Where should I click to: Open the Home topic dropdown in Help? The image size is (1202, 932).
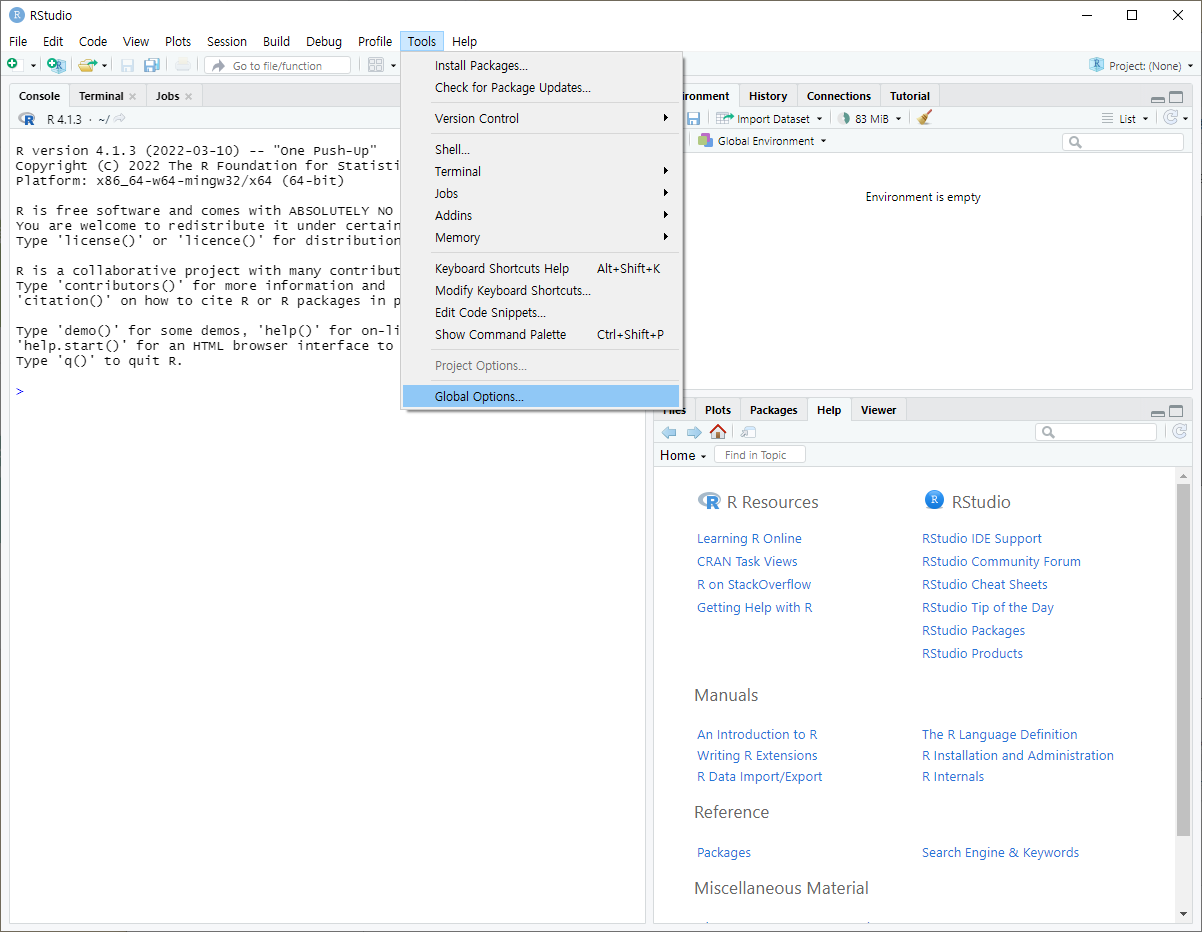[683, 455]
